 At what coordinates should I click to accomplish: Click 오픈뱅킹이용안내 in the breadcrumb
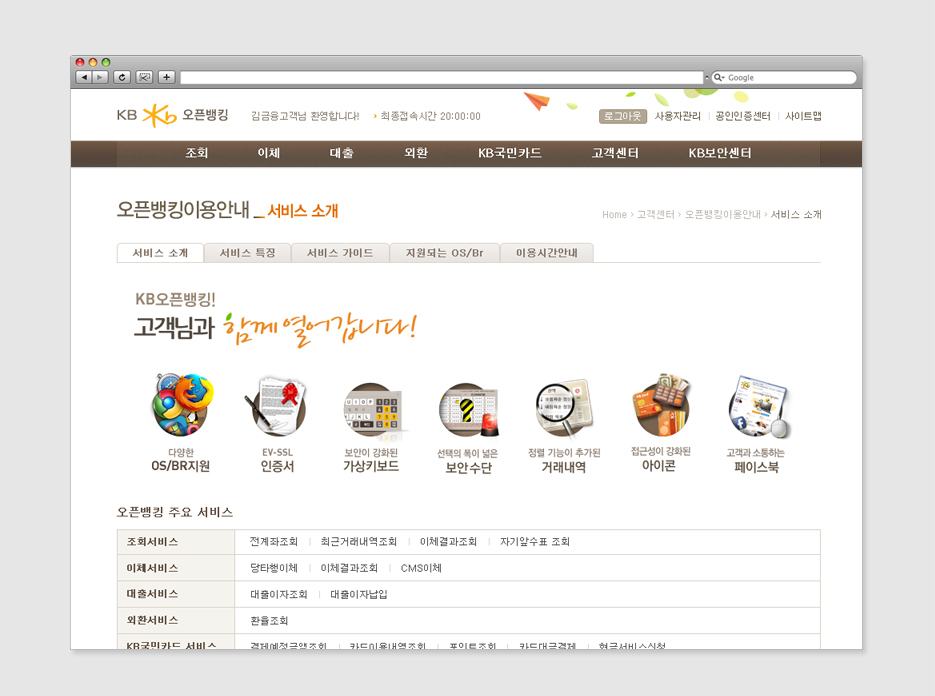[x=723, y=215]
